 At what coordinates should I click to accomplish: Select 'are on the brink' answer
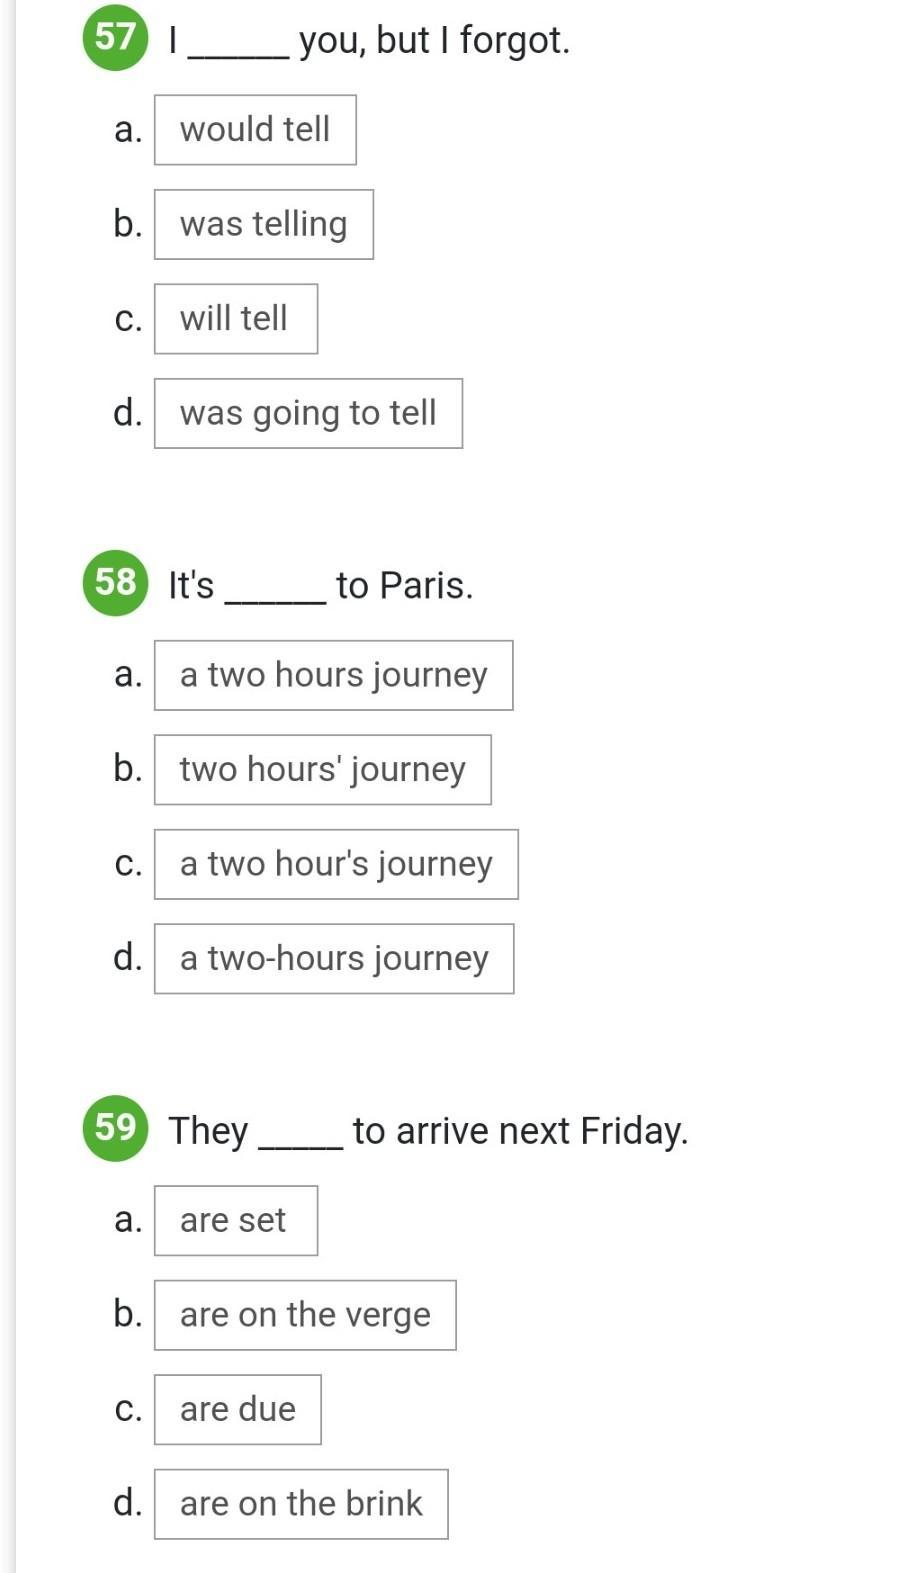[x=301, y=1504]
